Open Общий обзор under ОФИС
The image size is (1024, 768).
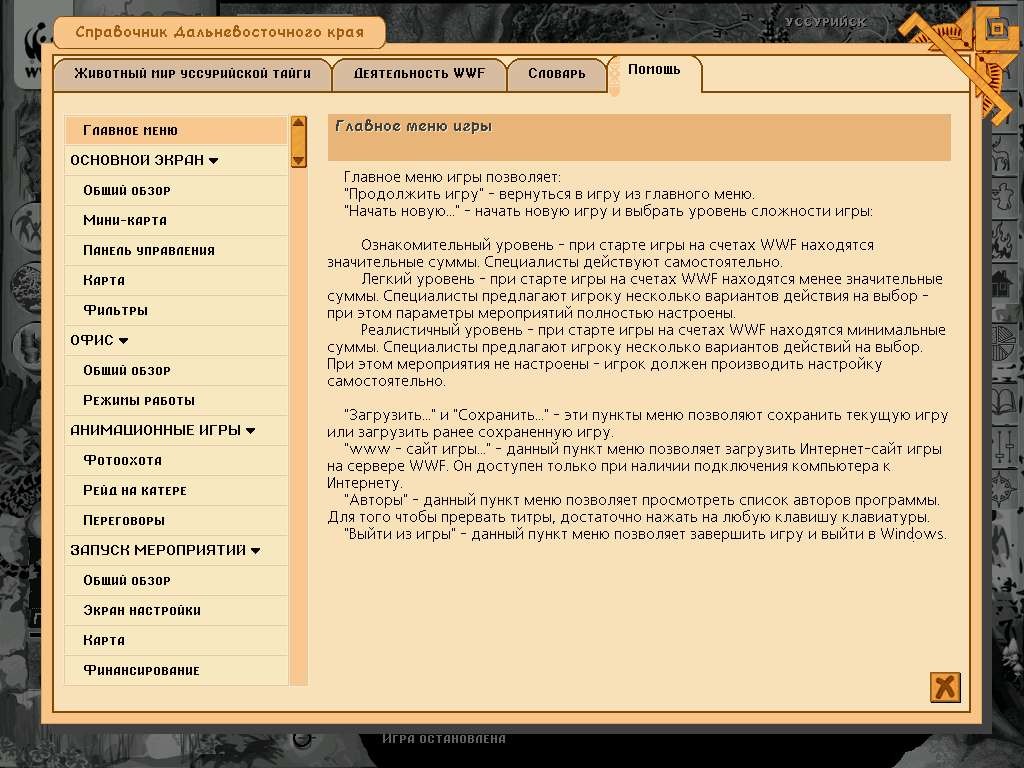pyautogui.click(x=176, y=370)
